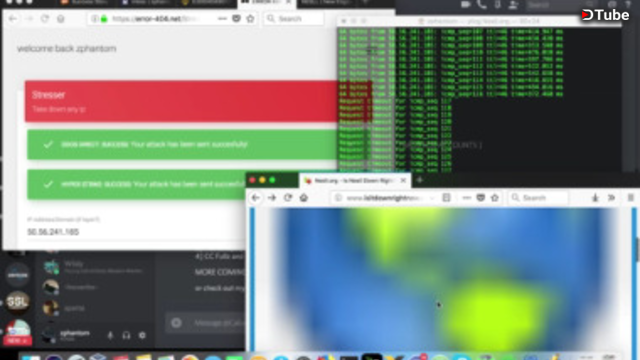Open page actions menu in isitdownrightnow address bar
The image size is (640, 360).
pyautogui.click(x=466, y=198)
